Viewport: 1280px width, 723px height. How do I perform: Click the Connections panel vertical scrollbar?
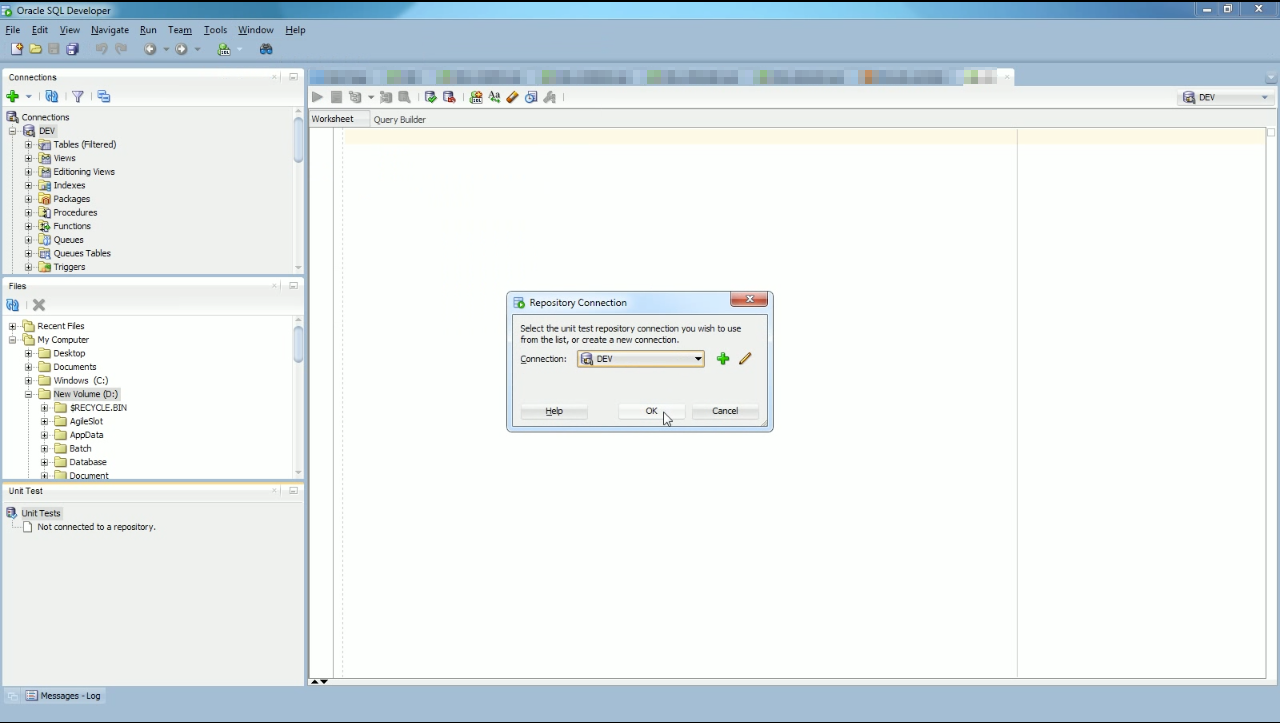coord(298,140)
